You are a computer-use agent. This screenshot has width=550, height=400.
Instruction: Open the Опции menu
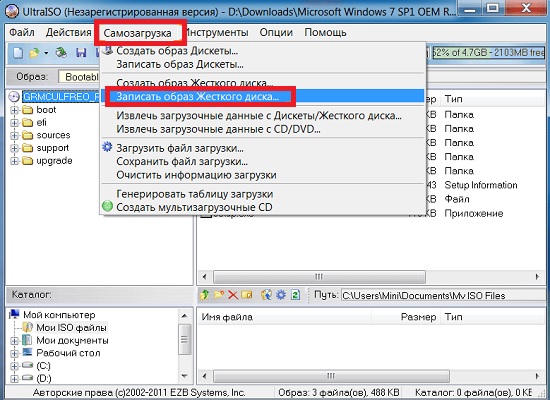pyautogui.click(x=276, y=33)
